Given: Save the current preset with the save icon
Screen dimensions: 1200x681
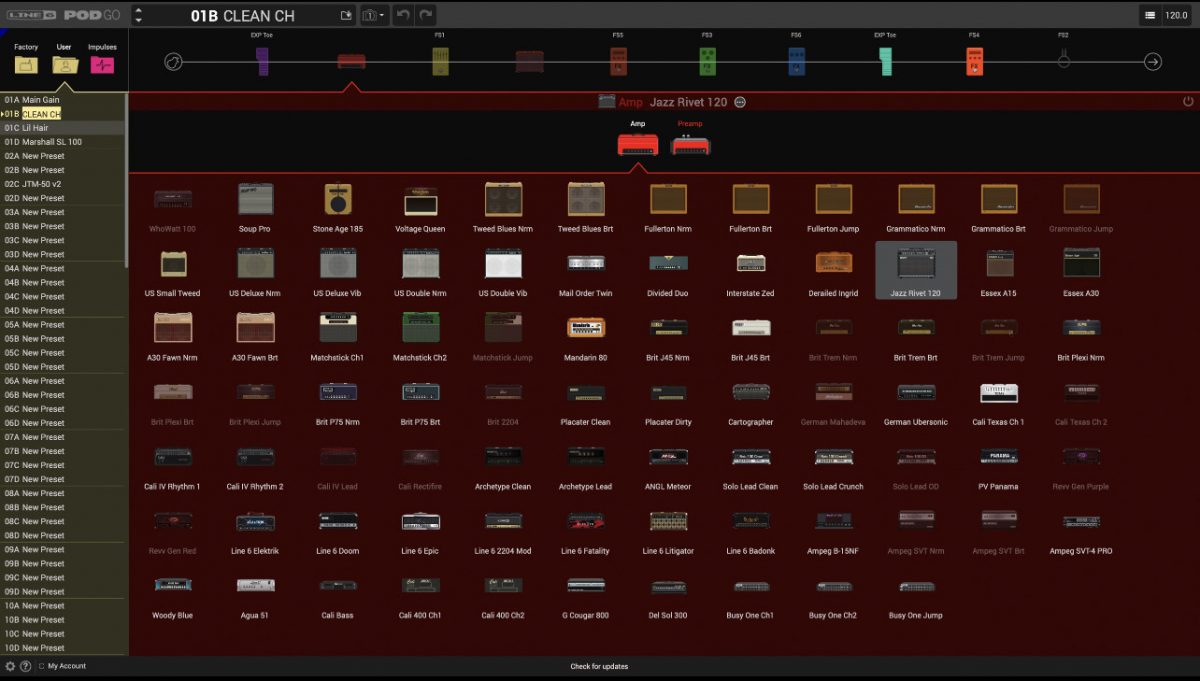Looking at the screenshot, I should click(x=346, y=15).
